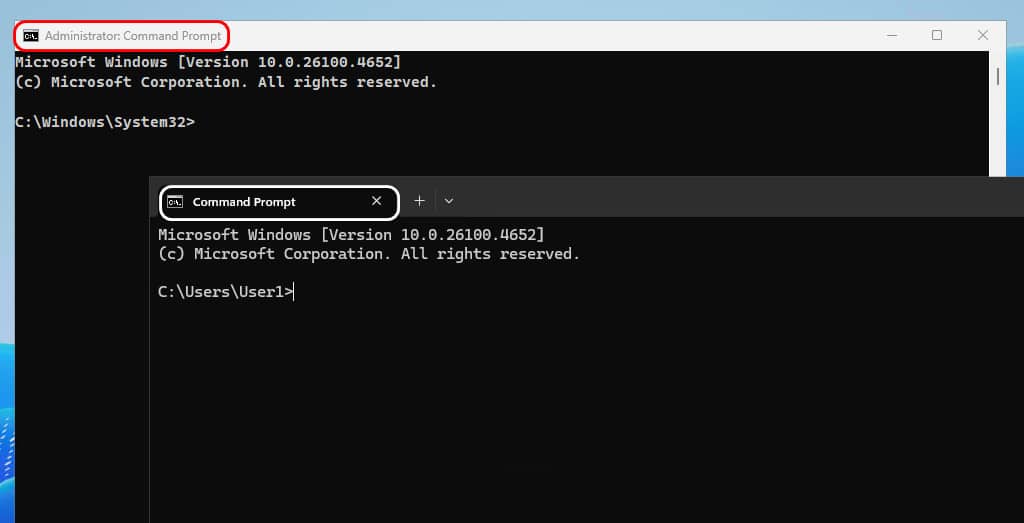Open a new tab with the plus button
Screen dimensions: 1024x523
click(x=419, y=201)
